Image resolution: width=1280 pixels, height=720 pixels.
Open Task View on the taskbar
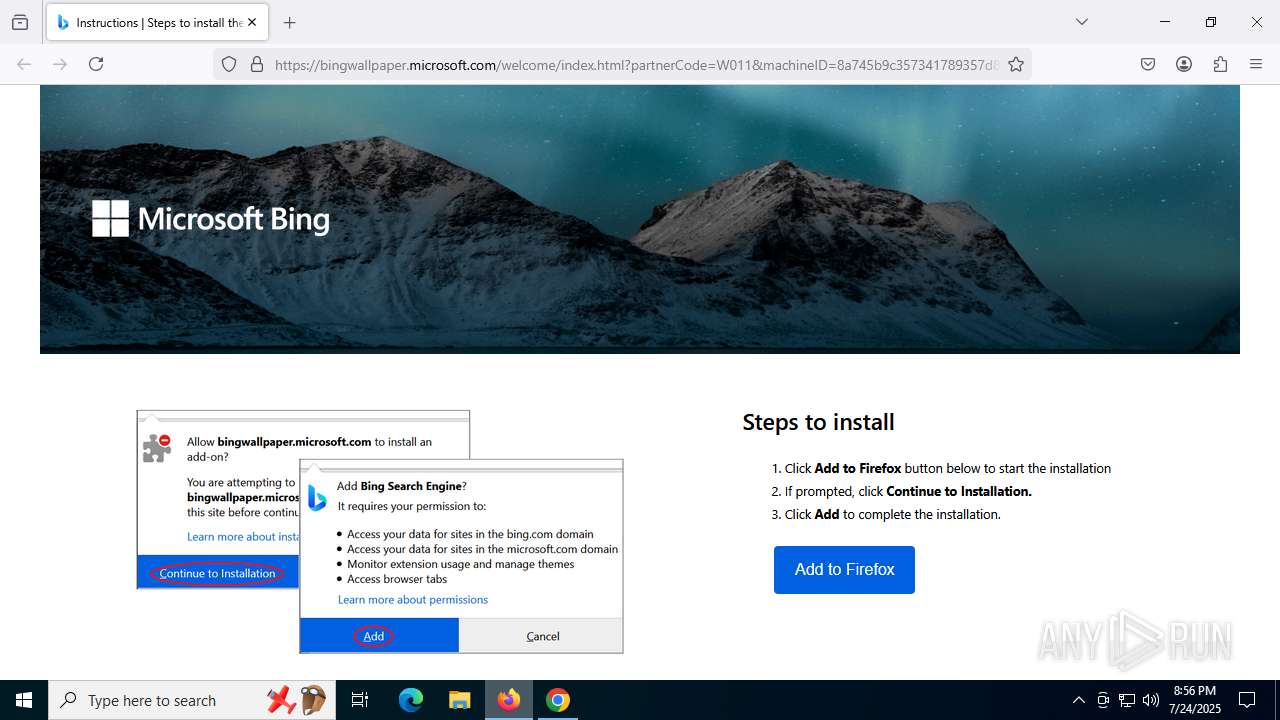coord(360,700)
